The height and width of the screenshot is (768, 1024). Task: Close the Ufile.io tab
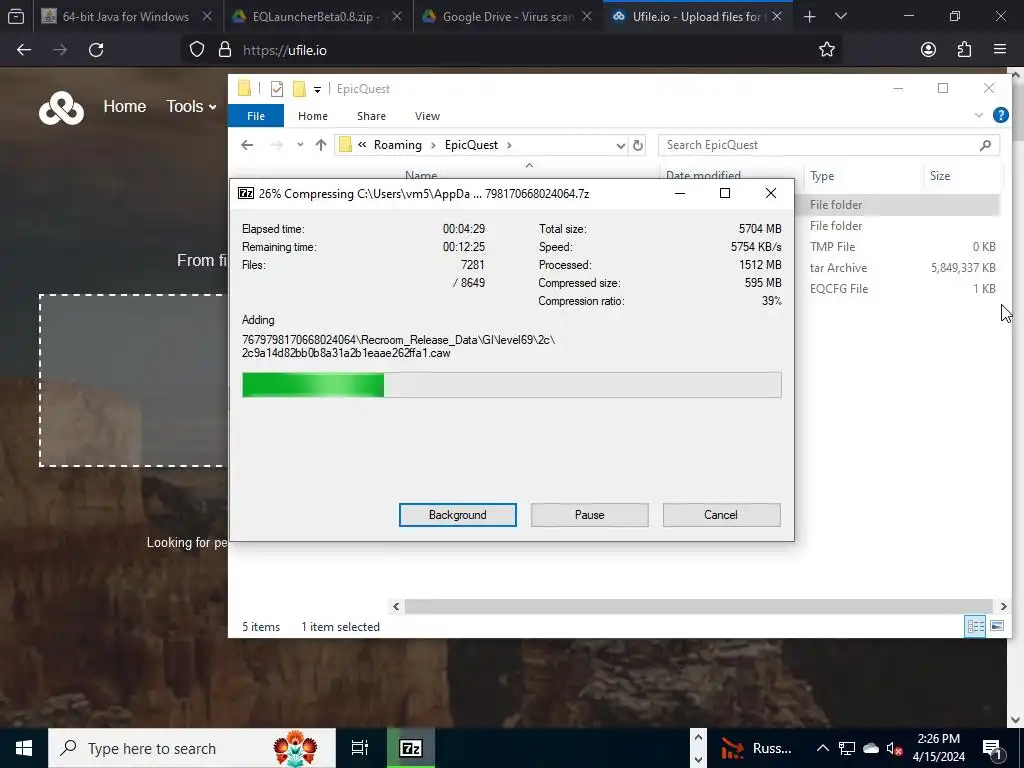click(x=776, y=16)
